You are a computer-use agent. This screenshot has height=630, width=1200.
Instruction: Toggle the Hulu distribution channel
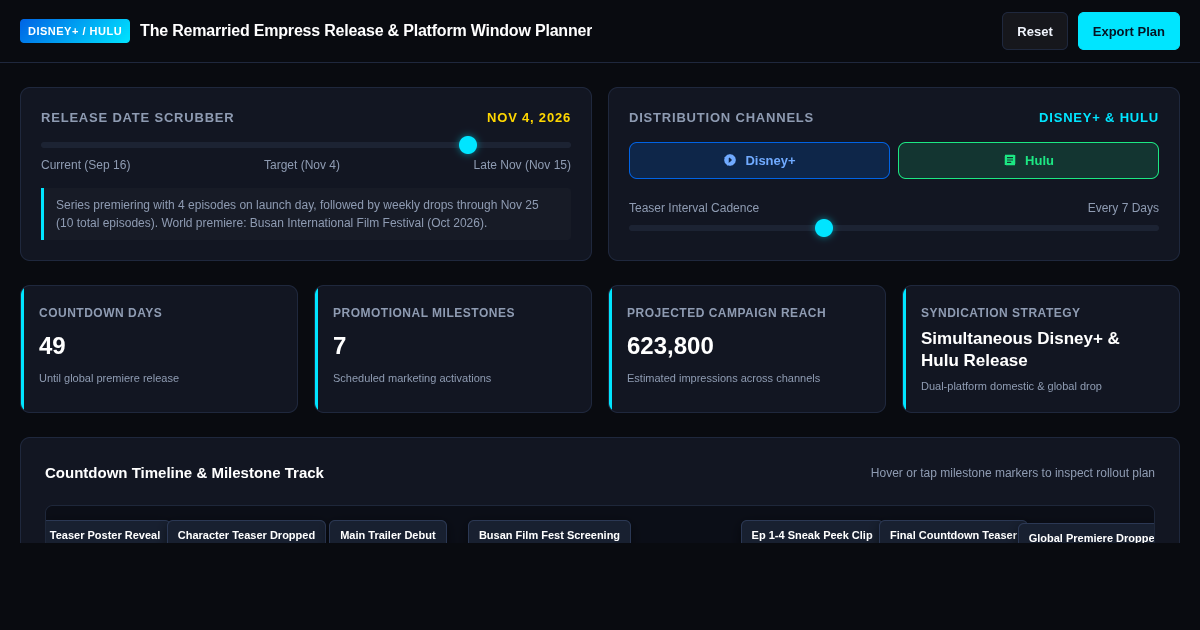(x=1028, y=160)
